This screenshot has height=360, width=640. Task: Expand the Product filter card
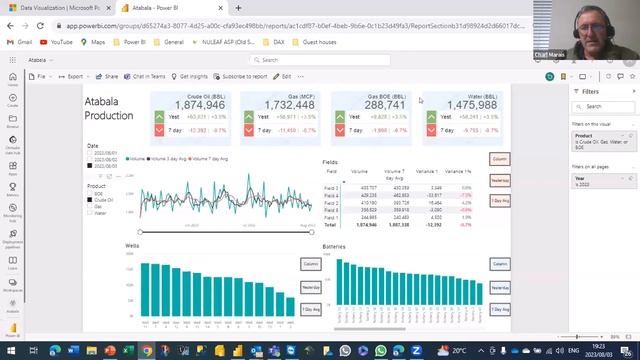(x=622, y=136)
